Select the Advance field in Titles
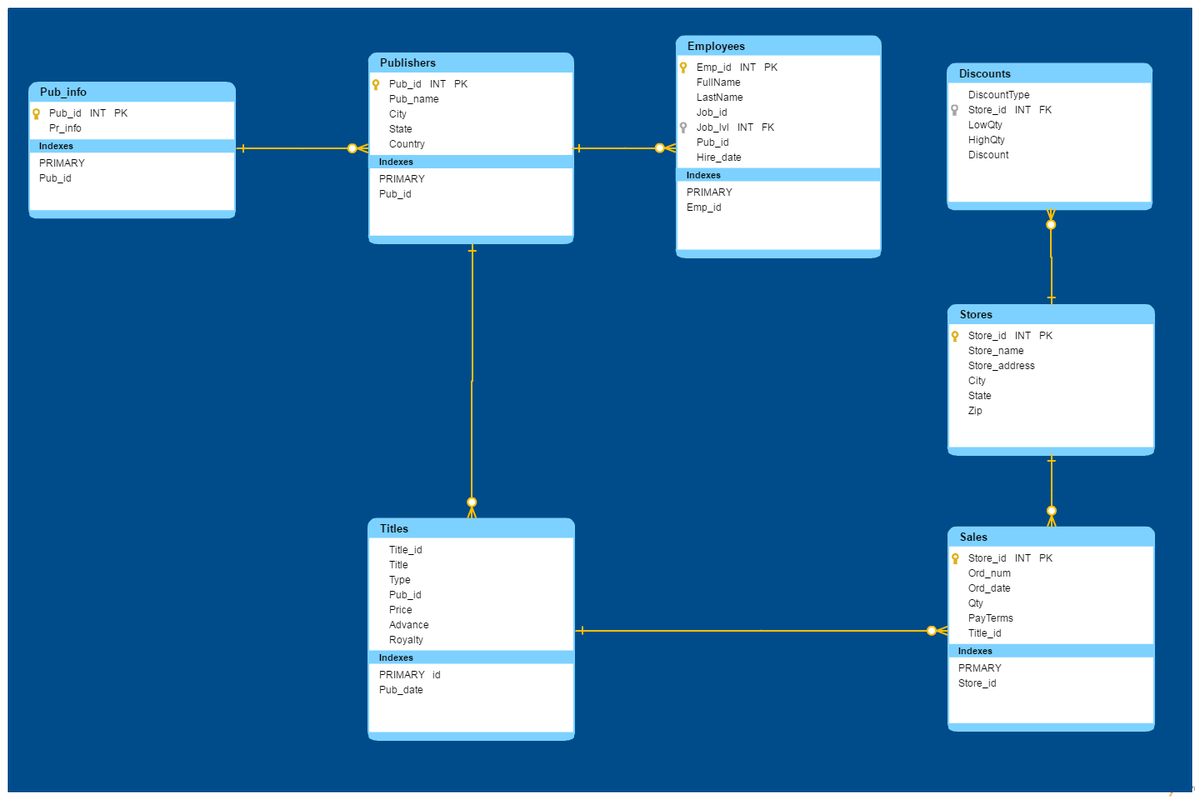The image size is (1200, 800). click(x=409, y=625)
